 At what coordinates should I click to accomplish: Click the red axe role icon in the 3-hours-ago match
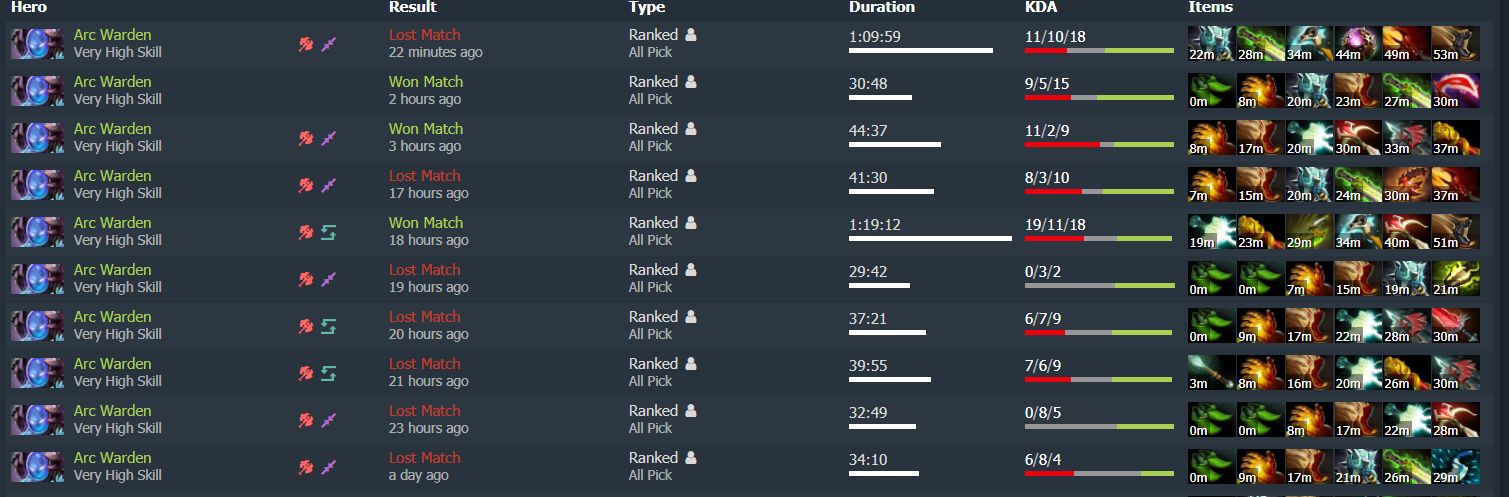pos(306,138)
